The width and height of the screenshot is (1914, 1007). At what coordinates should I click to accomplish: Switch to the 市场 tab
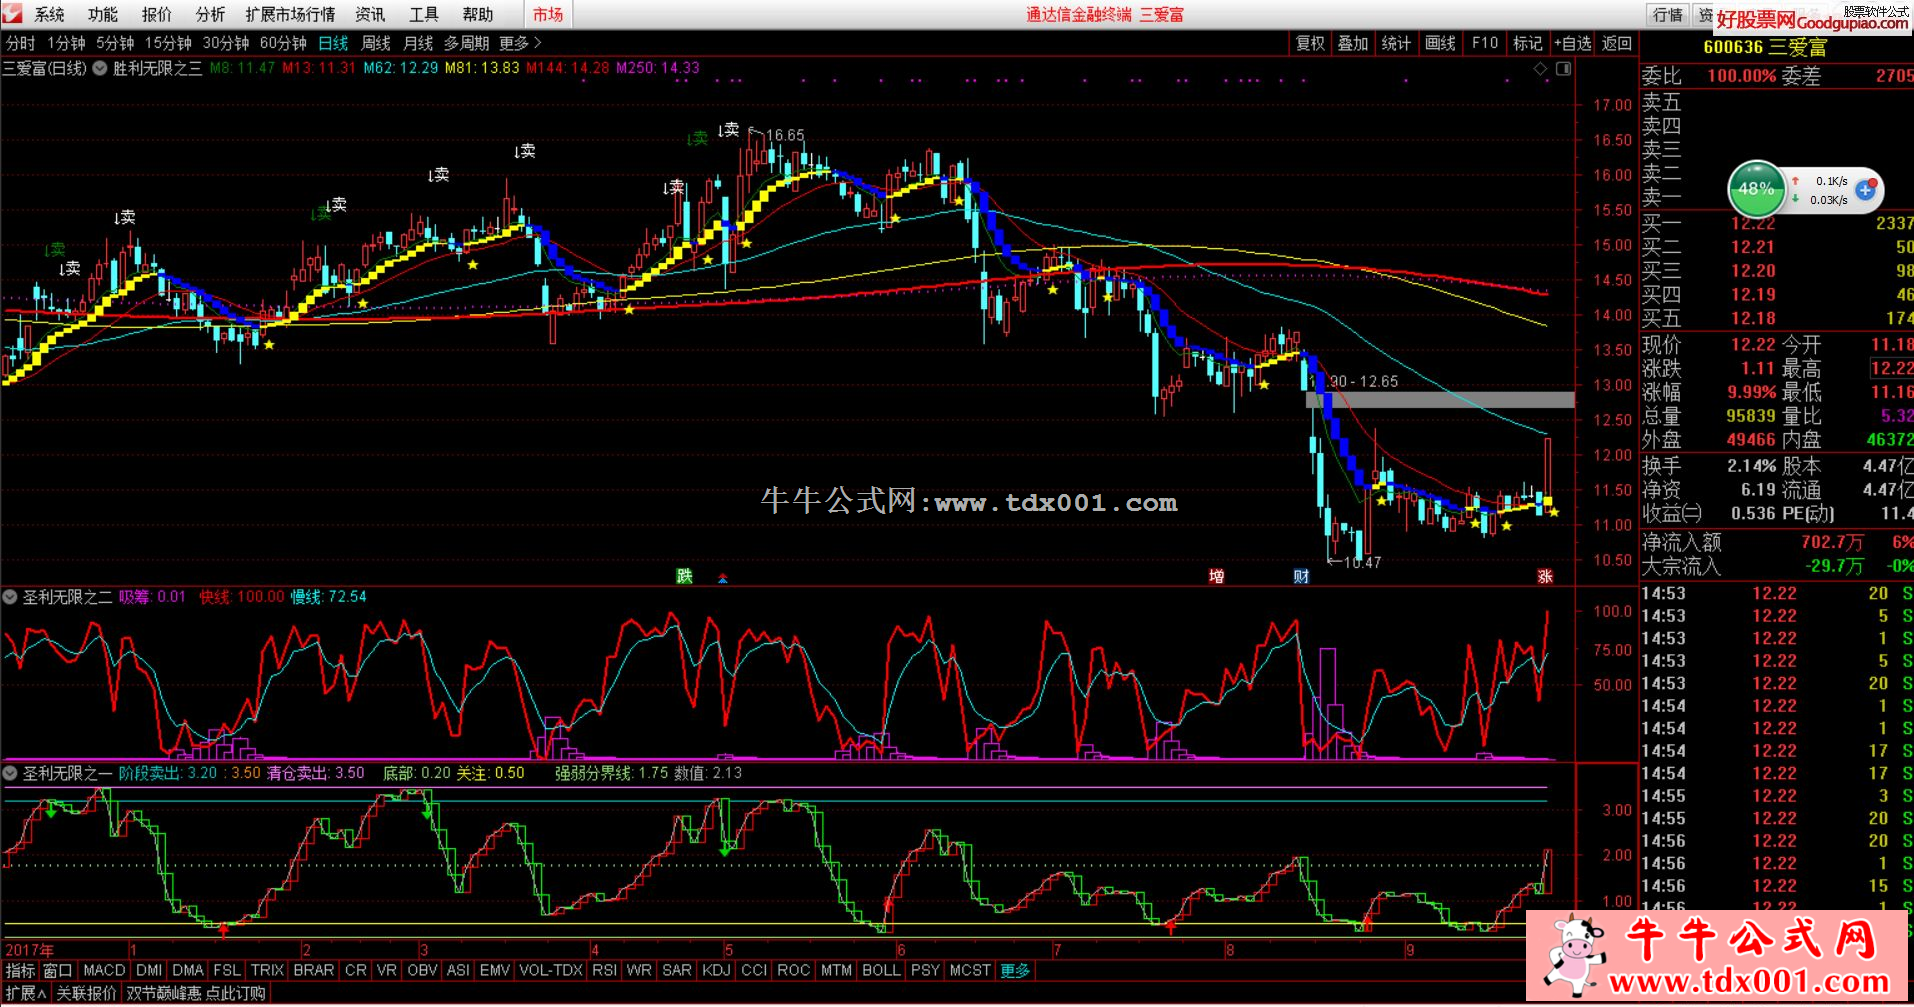pos(548,14)
